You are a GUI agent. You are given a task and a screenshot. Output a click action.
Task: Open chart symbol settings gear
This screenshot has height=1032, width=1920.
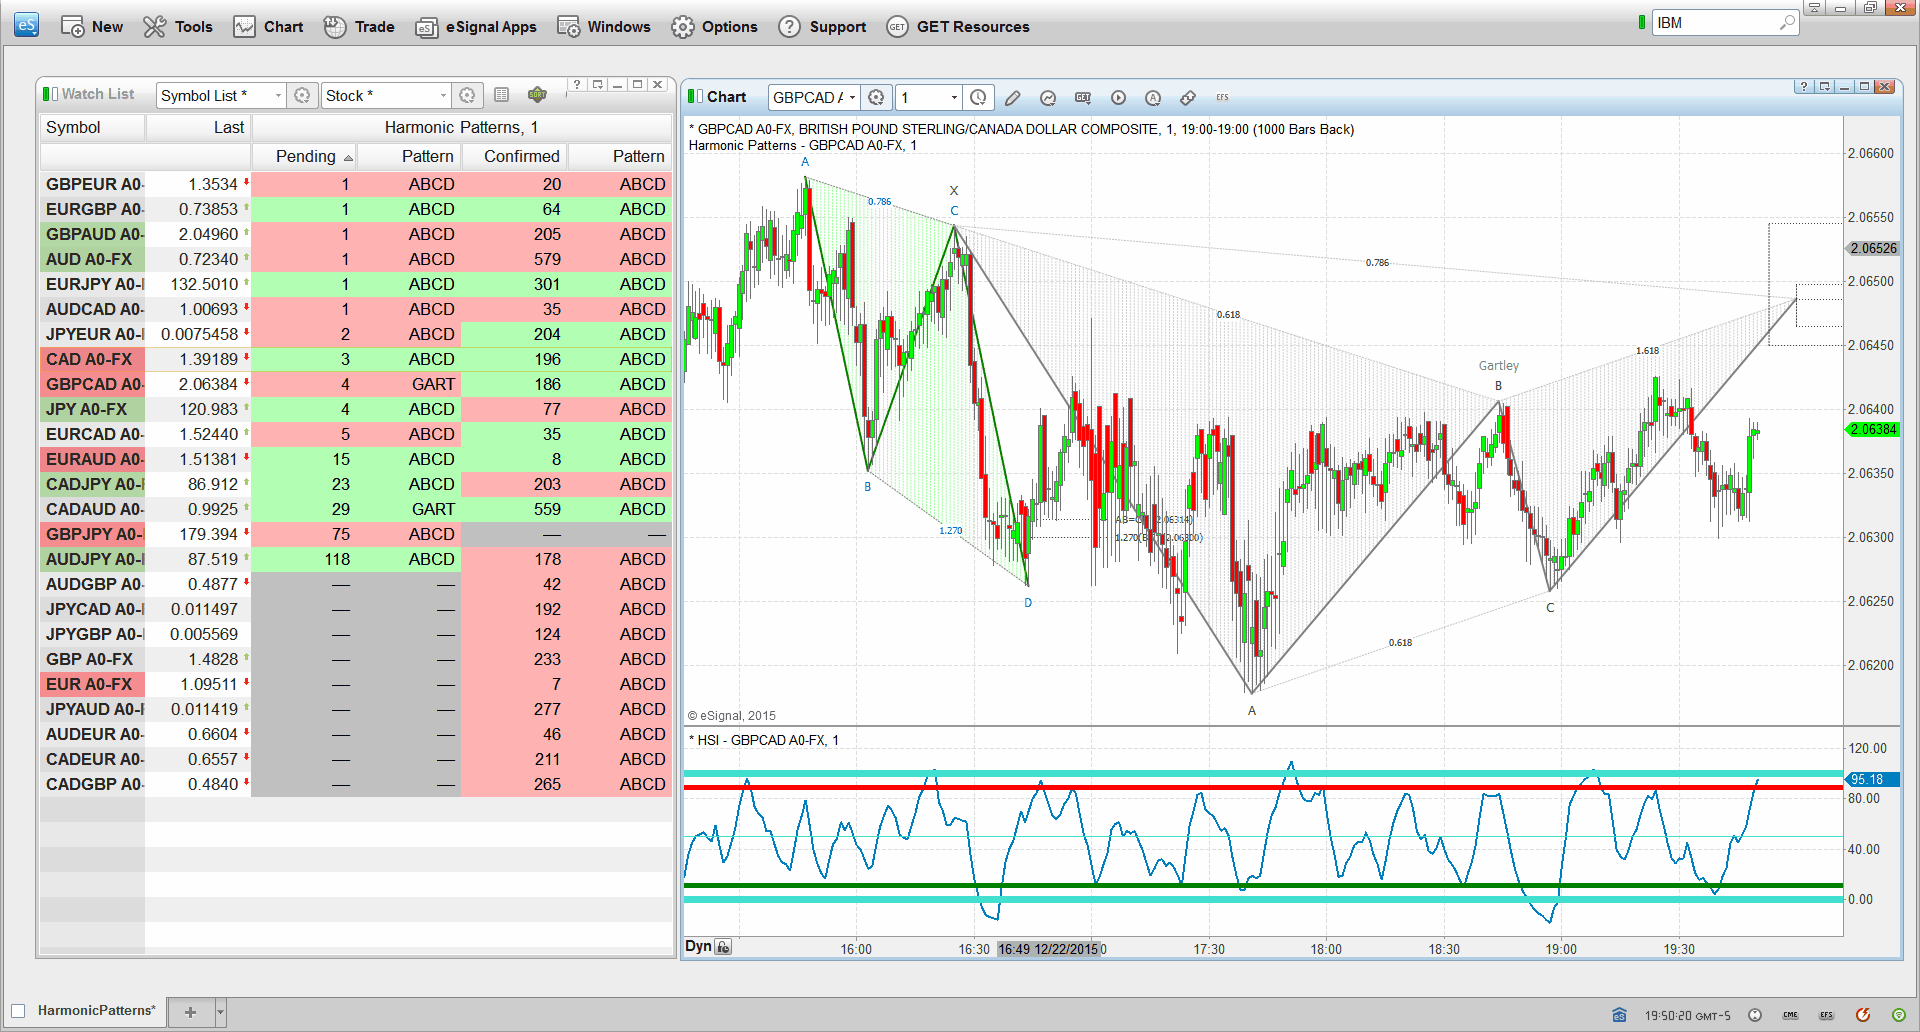pos(877,97)
